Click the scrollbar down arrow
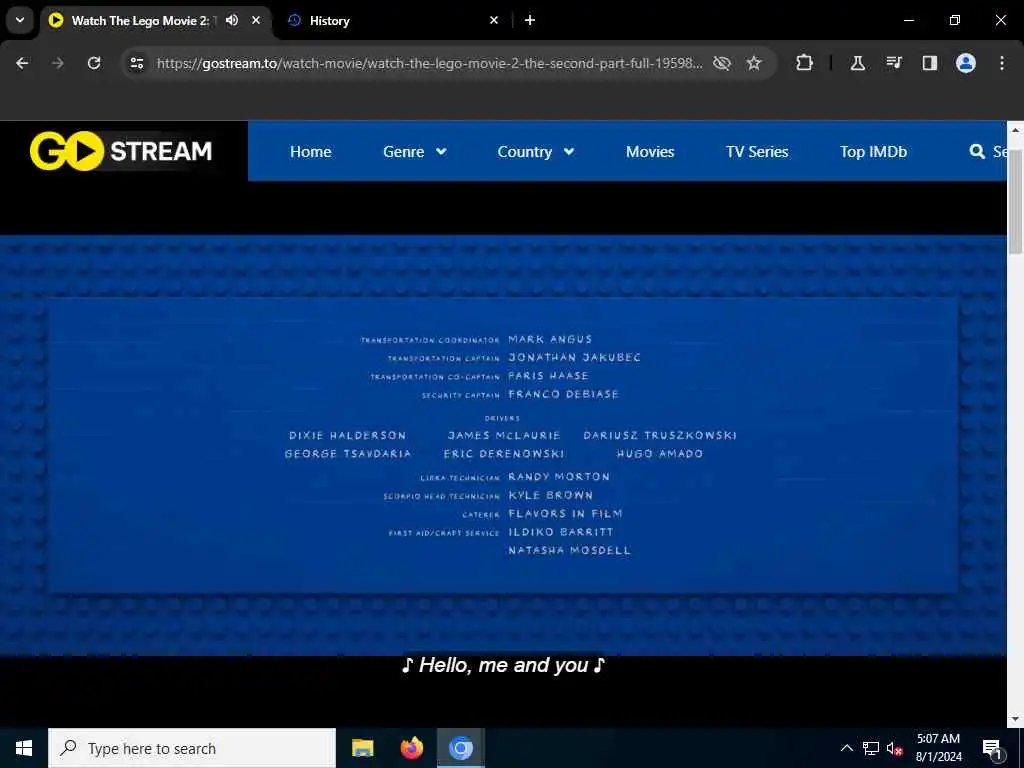 pyautogui.click(x=1015, y=719)
